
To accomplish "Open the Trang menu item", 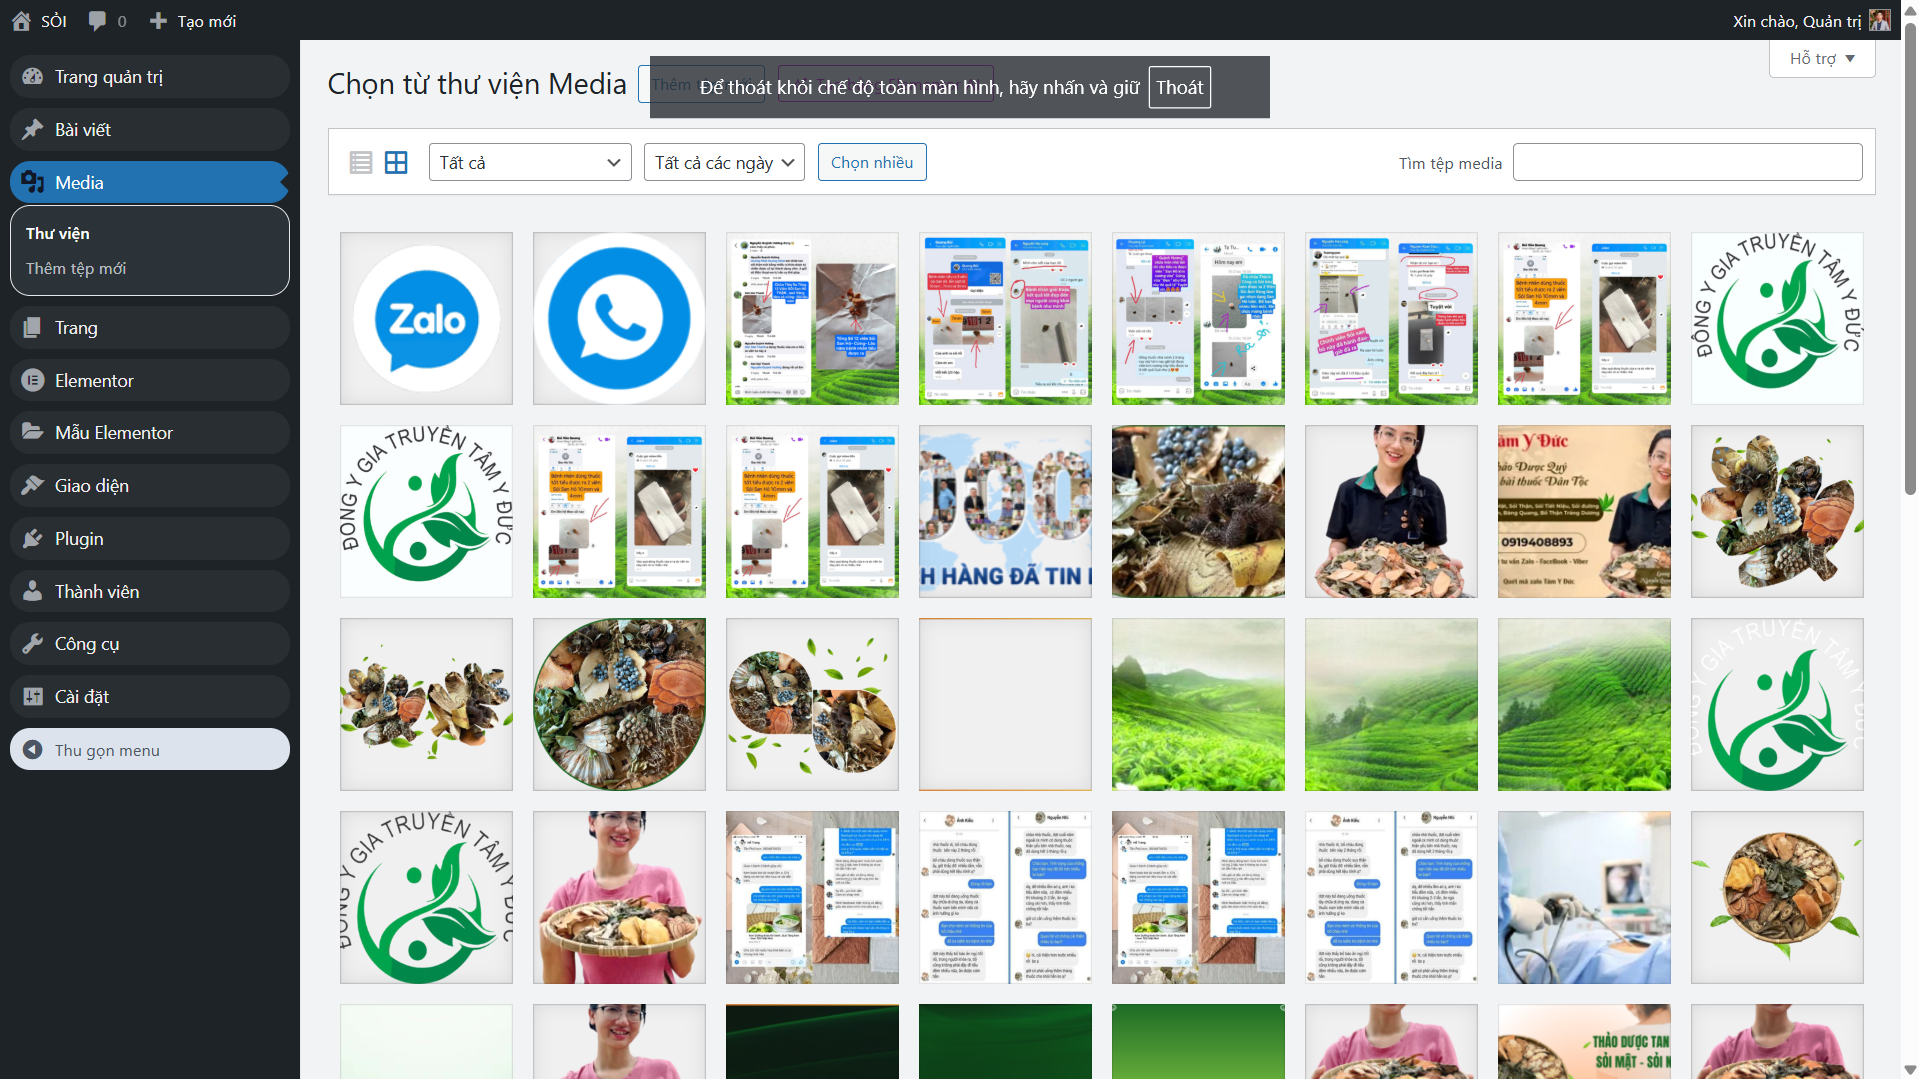I will 150,328.
